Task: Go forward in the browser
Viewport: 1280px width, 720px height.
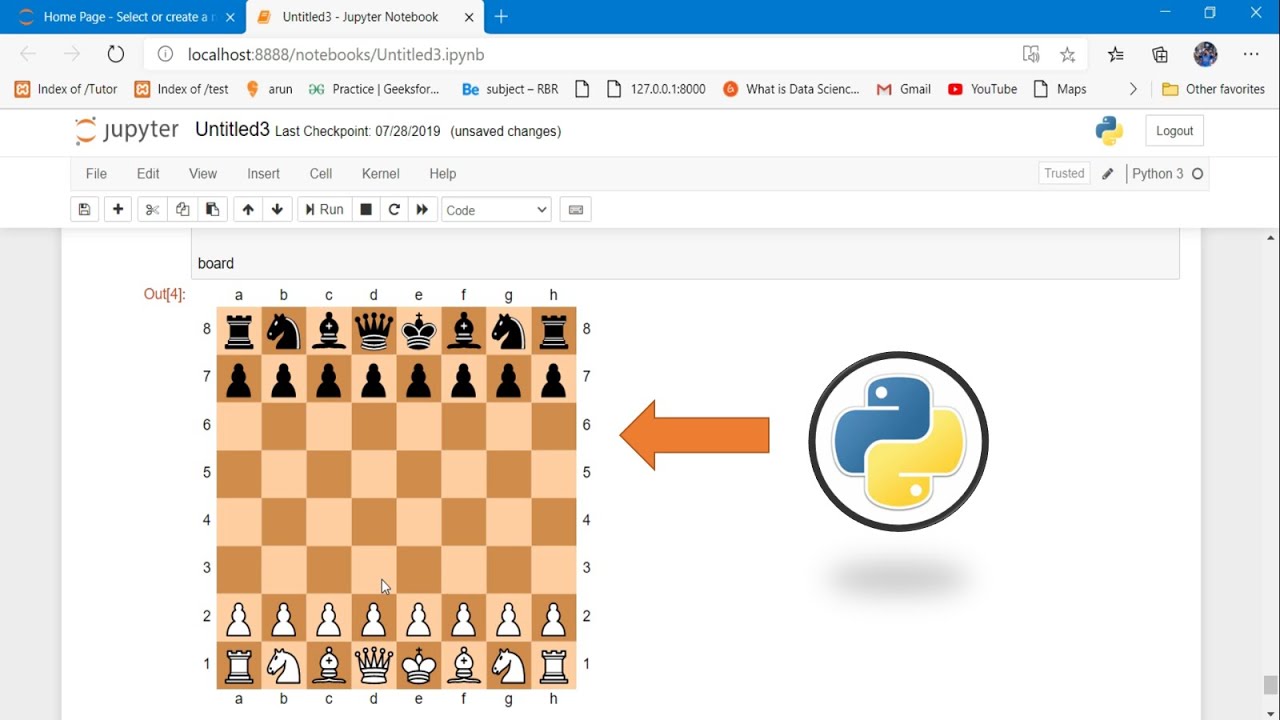Action: [x=71, y=54]
